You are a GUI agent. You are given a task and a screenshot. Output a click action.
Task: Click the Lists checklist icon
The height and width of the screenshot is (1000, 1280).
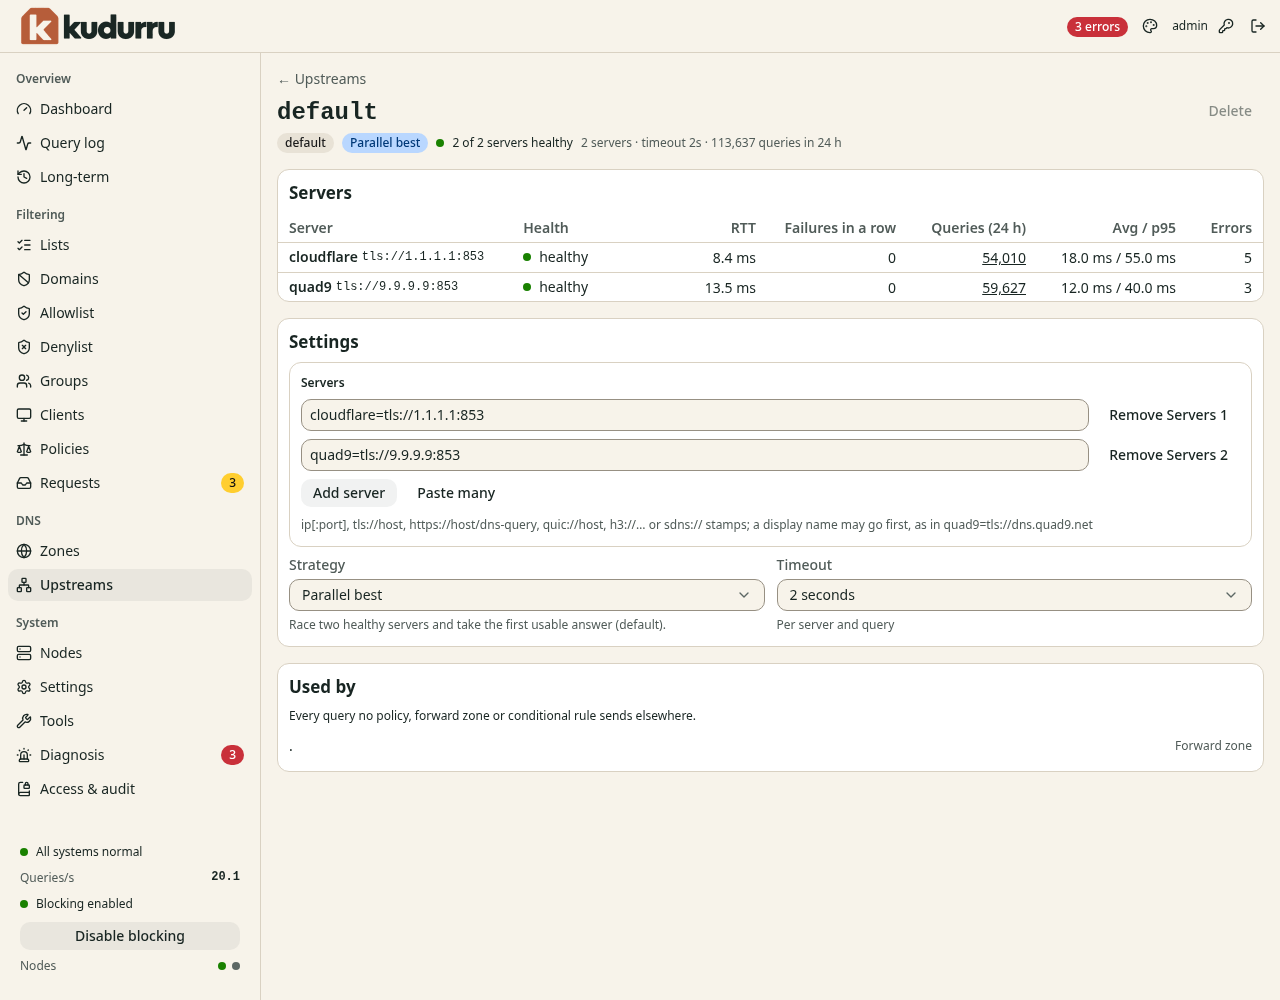coord(24,245)
